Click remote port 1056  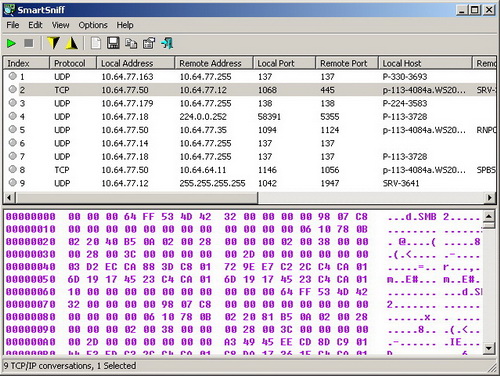(x=330, y=170)
